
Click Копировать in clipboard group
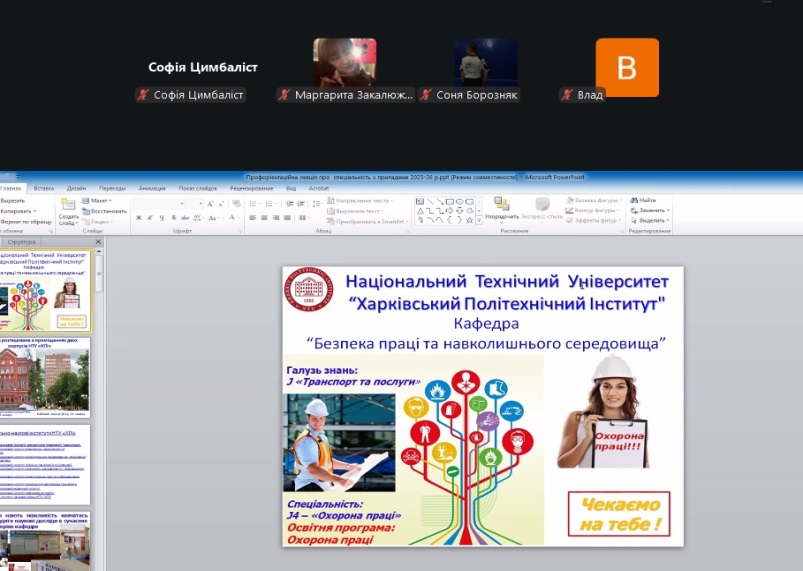coord(17,211)
